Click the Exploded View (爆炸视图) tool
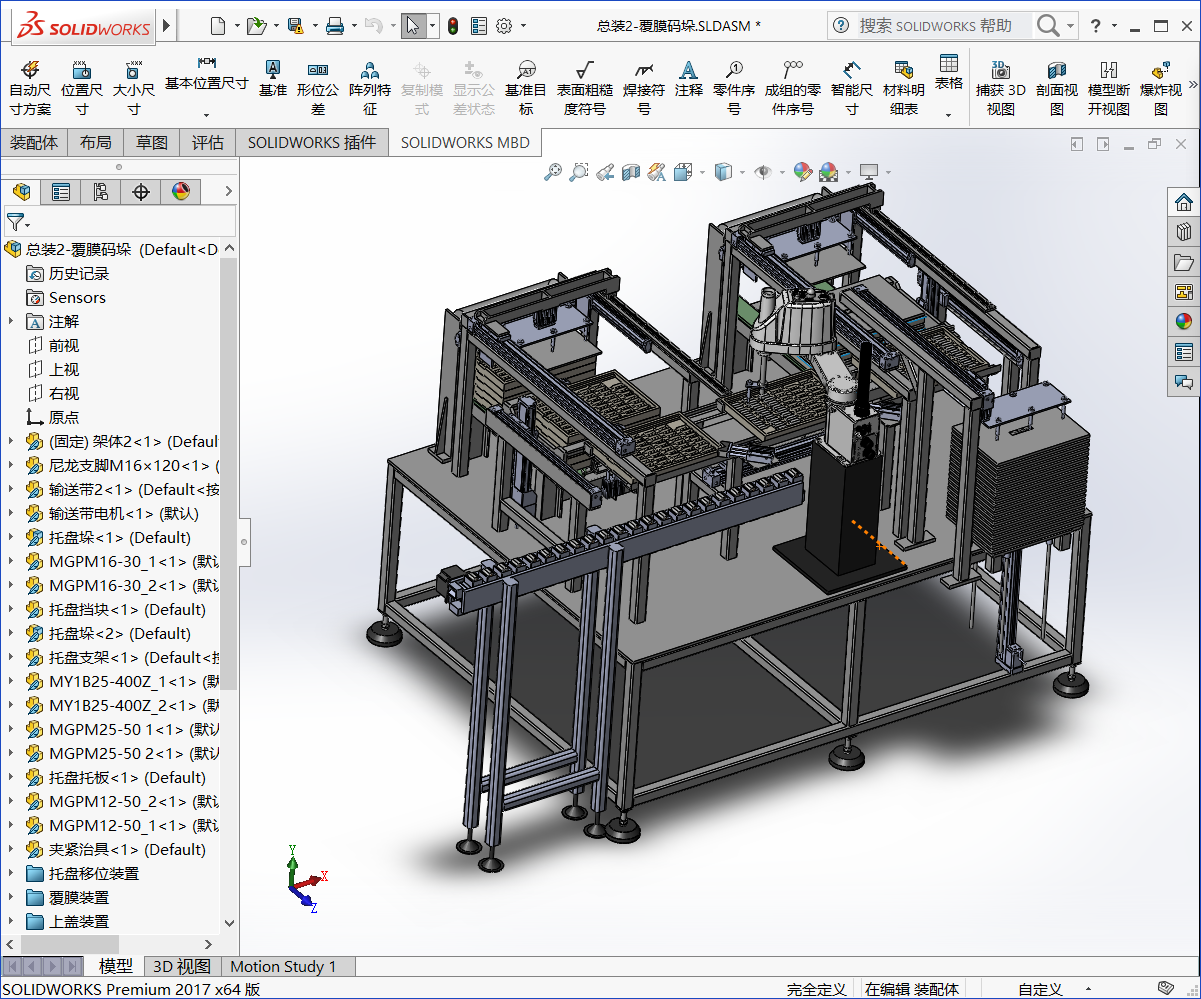 click(1161, 88)
